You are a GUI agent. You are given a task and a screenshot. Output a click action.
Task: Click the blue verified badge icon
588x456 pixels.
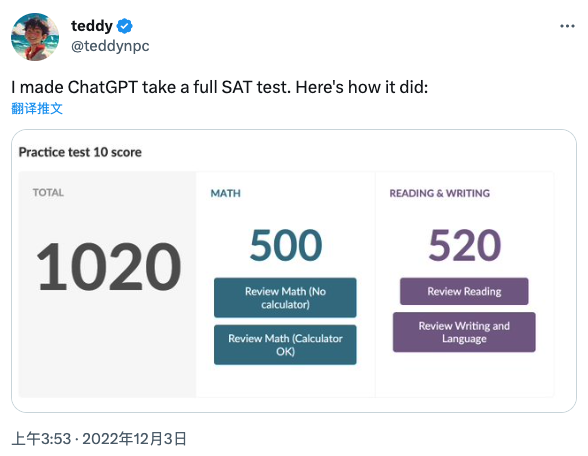click(x=124, y=26)
